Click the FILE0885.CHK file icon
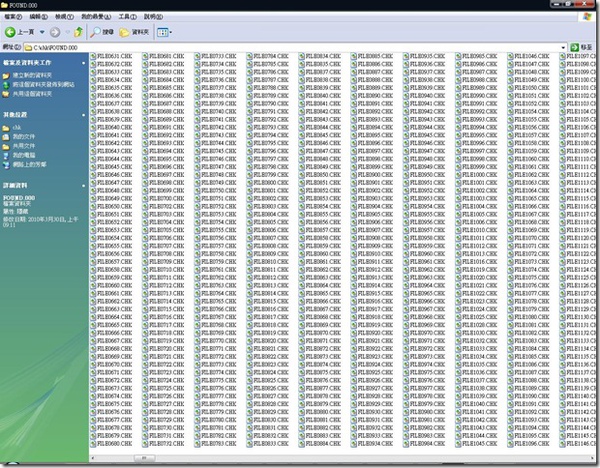 click(354, 56)
